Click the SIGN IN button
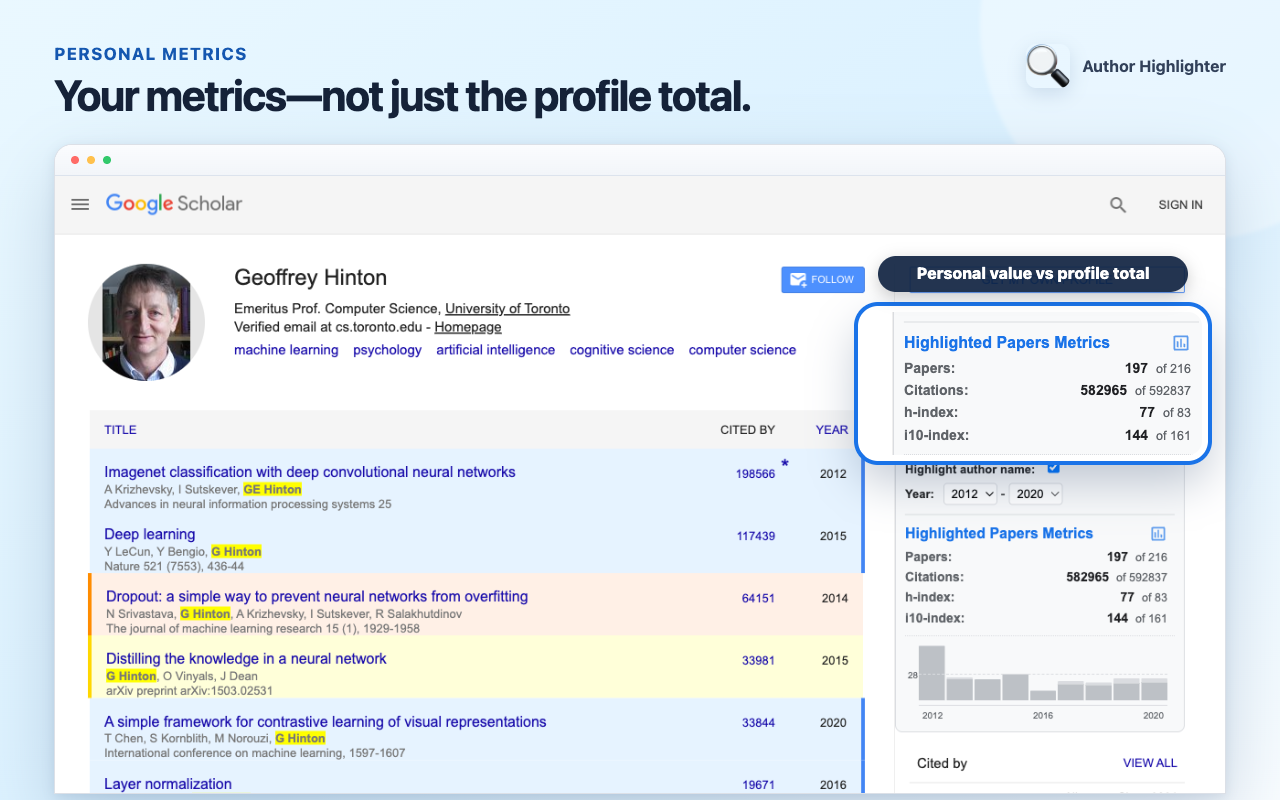Screen dimensions: 1280x800 pyautogui.click(x=1180, y=205)
